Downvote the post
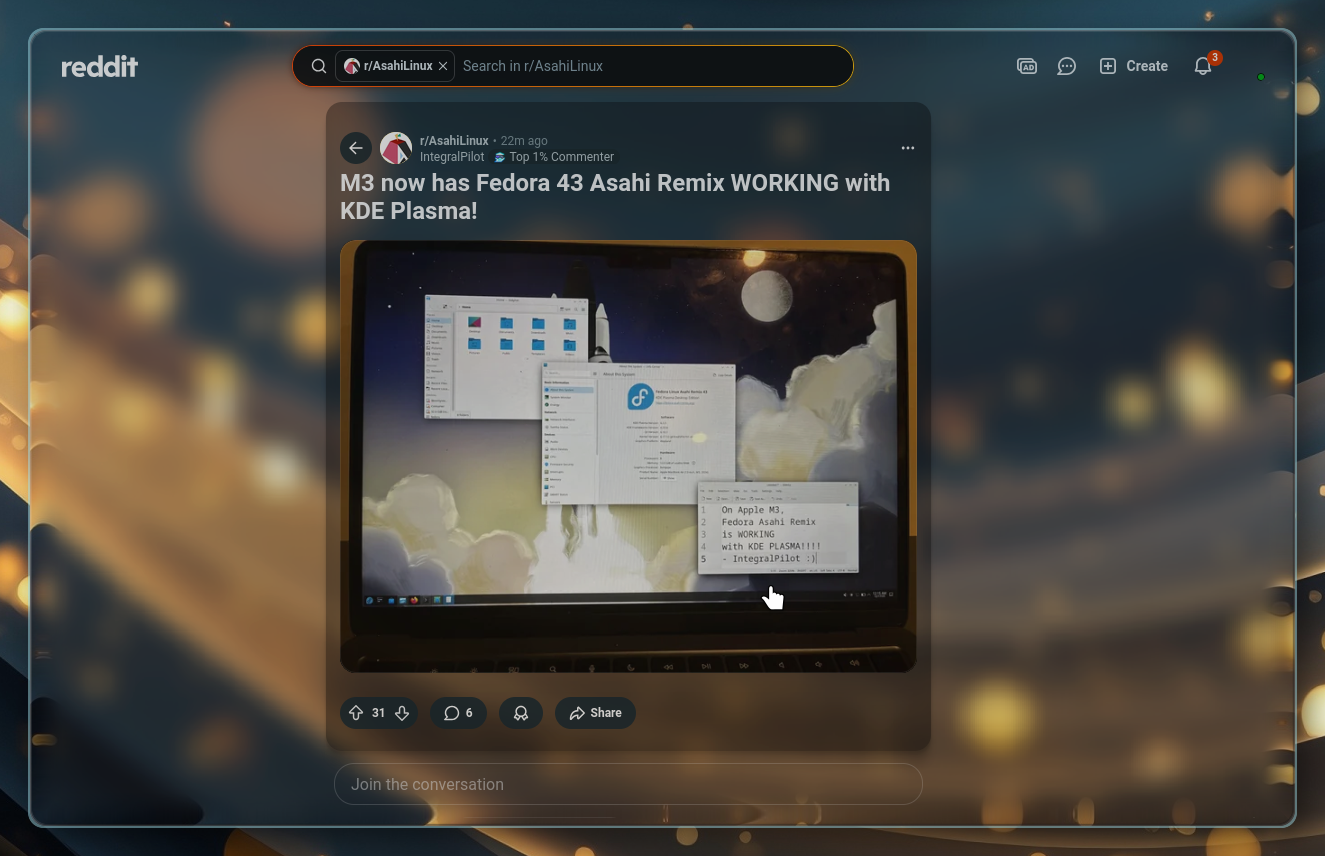 [402, 713]
